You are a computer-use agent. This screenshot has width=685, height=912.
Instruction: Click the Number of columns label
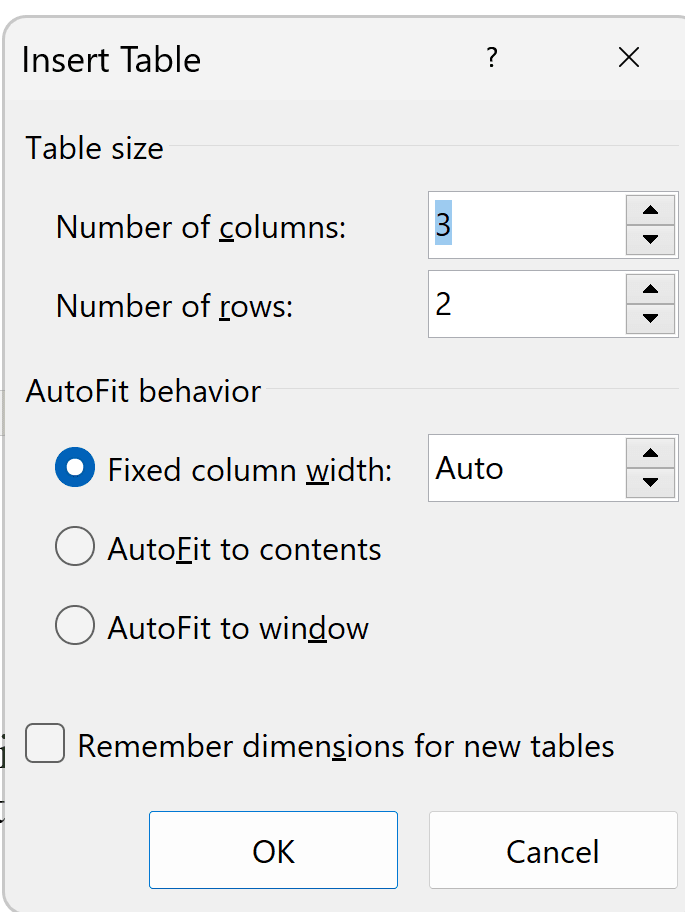(x=201, y=227)
